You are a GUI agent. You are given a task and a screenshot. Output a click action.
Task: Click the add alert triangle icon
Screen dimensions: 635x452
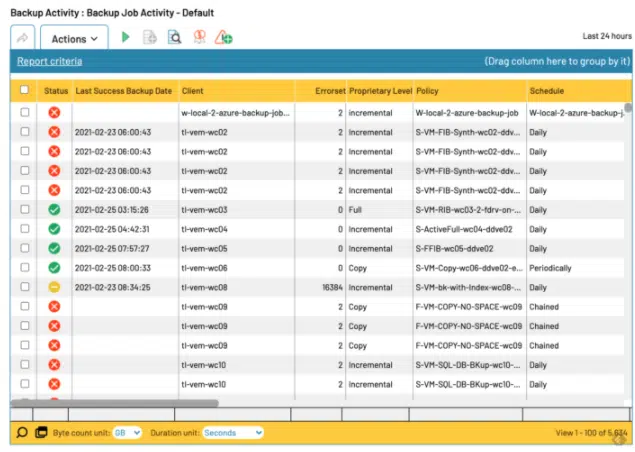[223, 37]
